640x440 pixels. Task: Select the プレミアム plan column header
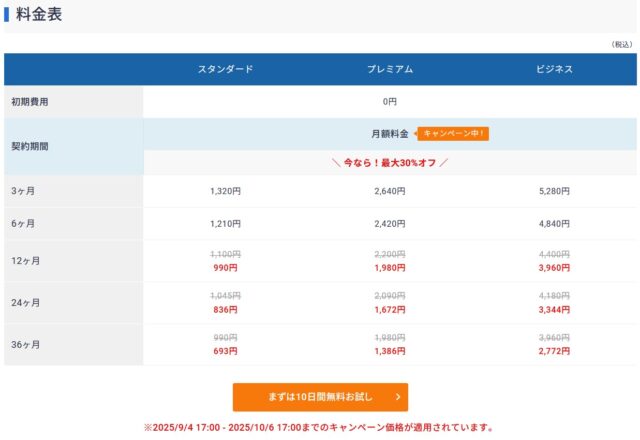click(x=389, y=69)
